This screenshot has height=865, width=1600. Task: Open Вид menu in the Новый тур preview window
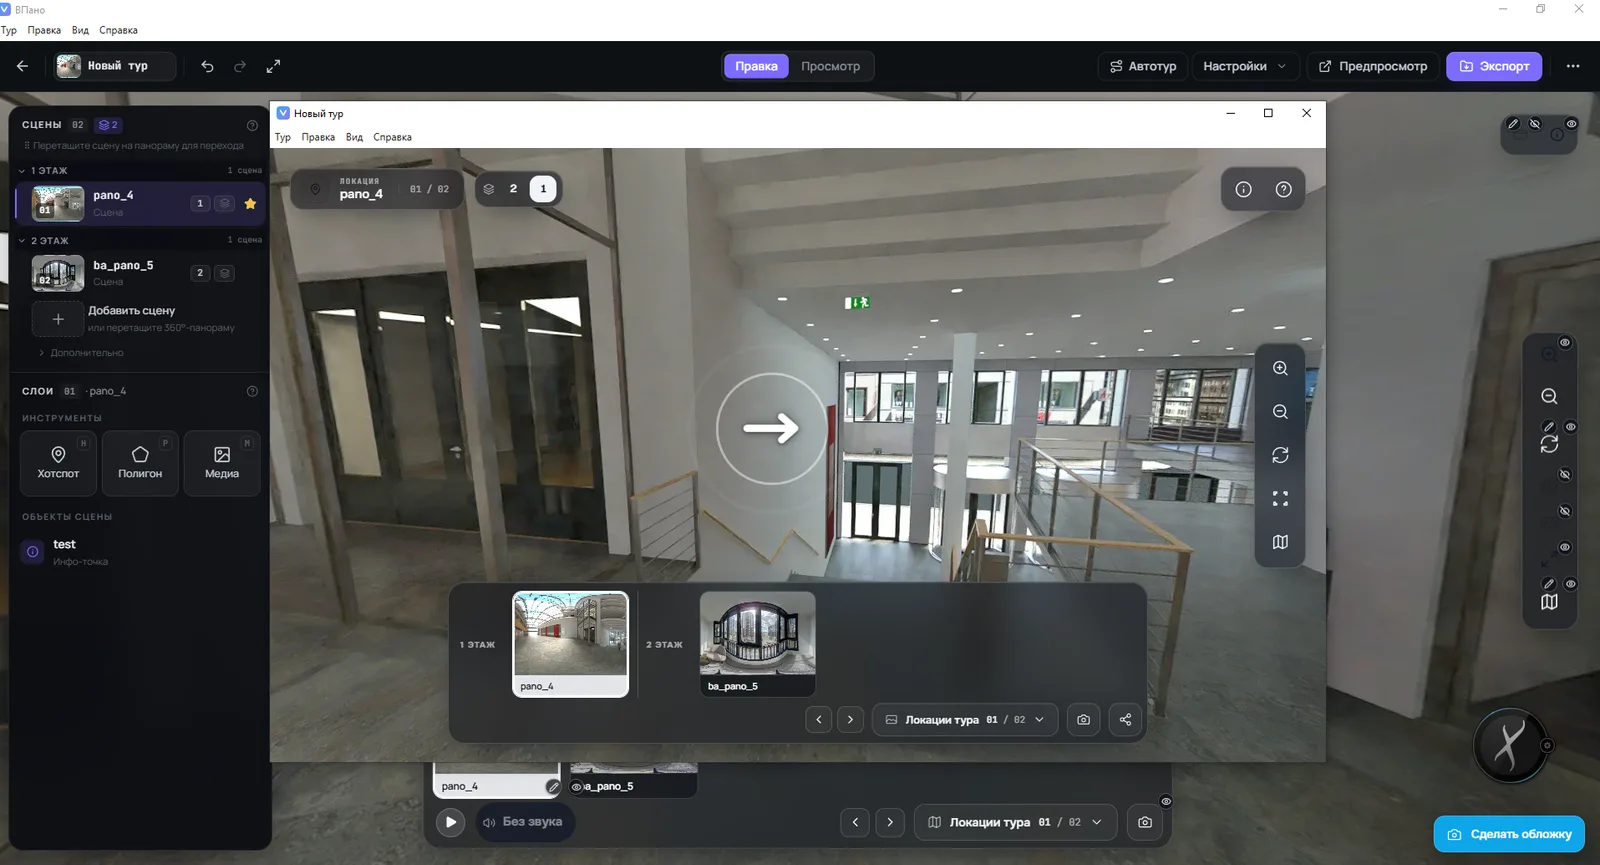354,137
